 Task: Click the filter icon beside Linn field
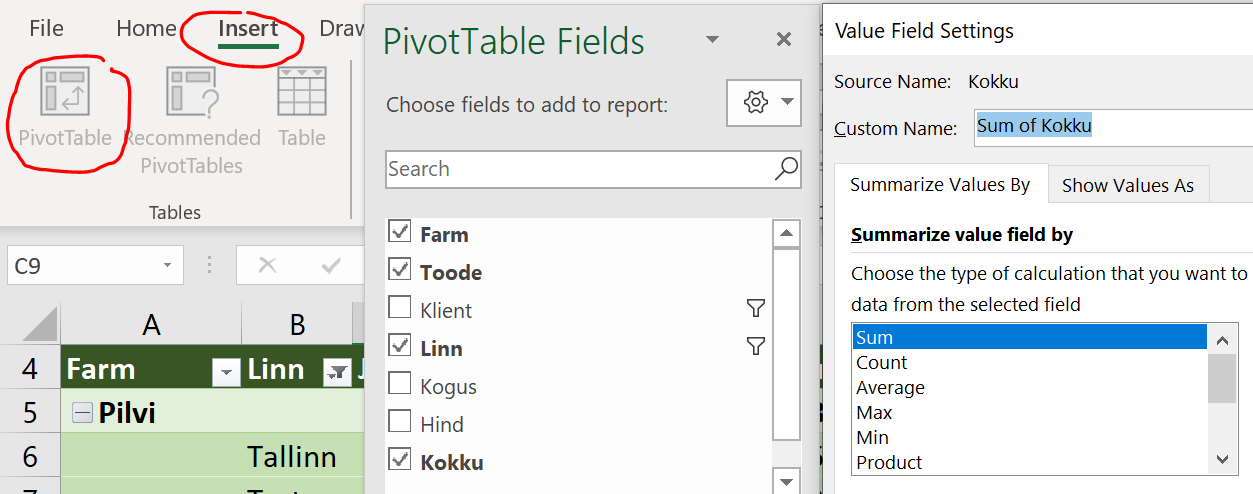[756, 347]
